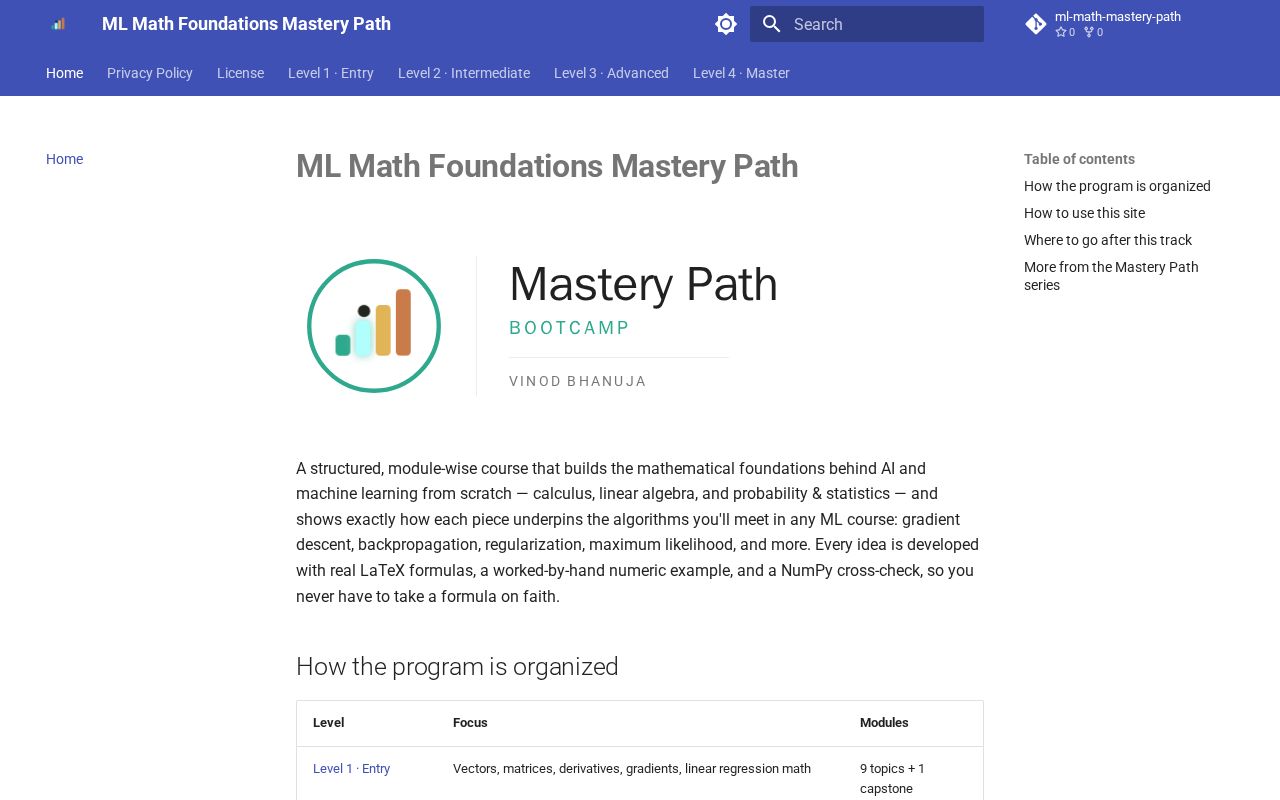Switch to Level 2 · Intermediate tab
This screenshot has height=800, width=1280.
coord(464,73)
